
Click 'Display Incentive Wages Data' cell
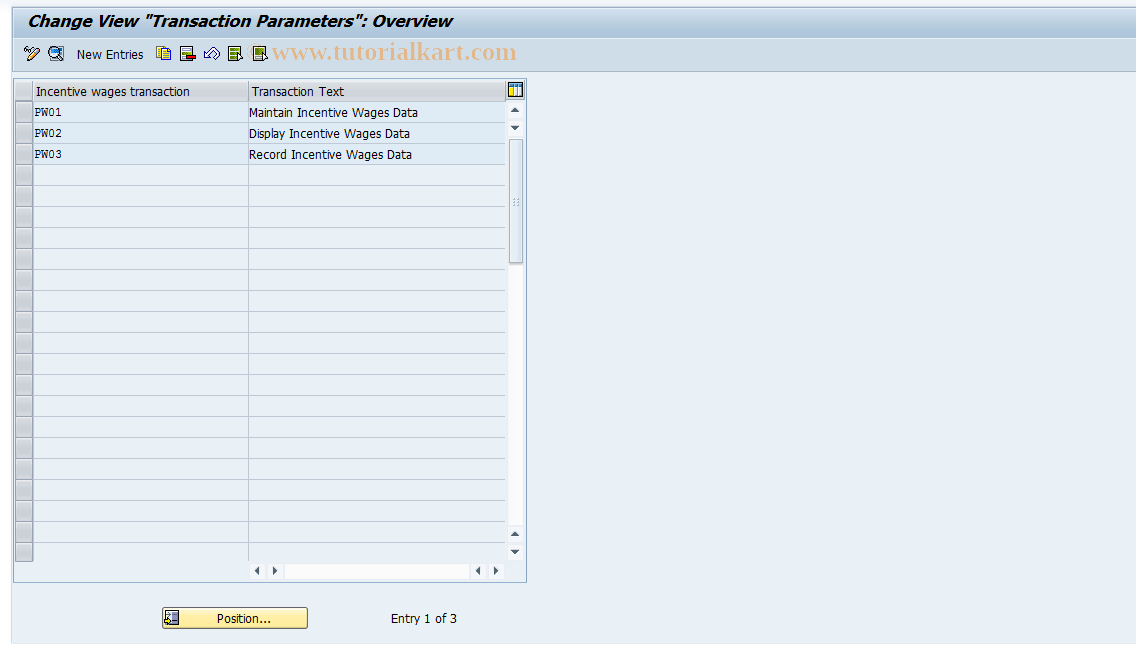point(377,133)
